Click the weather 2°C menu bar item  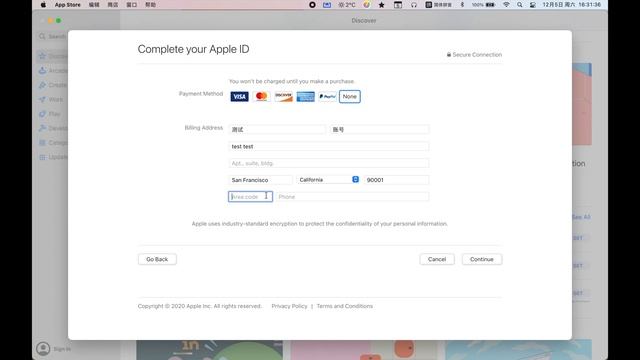347,5
